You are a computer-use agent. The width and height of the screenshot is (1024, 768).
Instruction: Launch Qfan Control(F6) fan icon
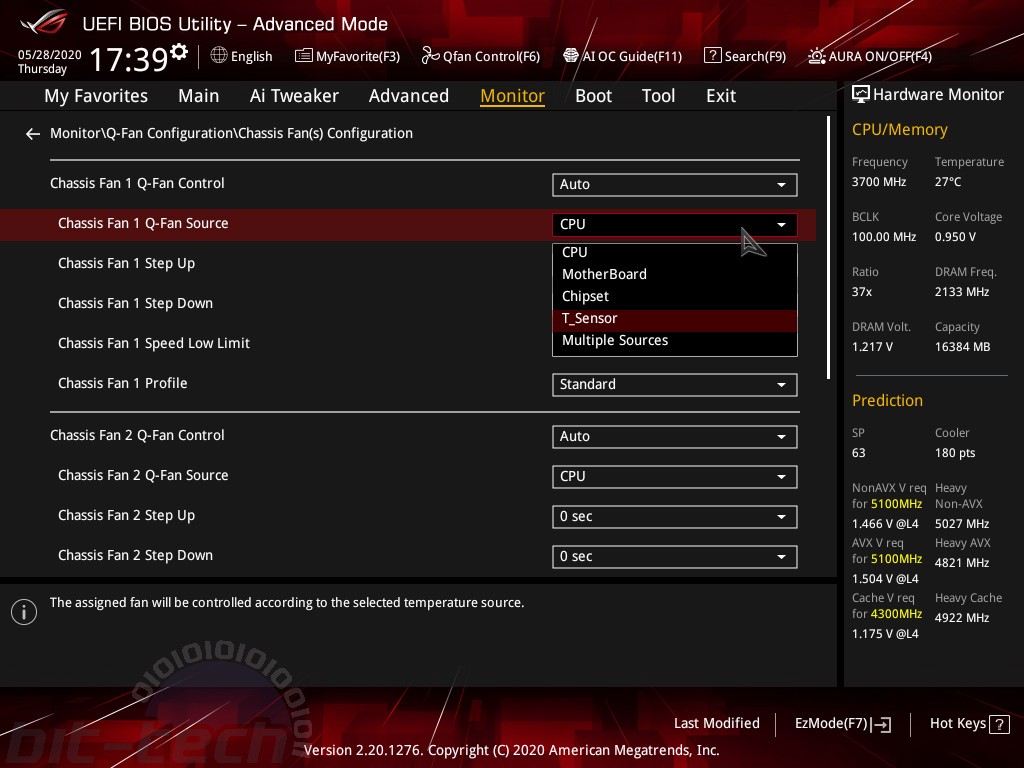tap(430, 56)
